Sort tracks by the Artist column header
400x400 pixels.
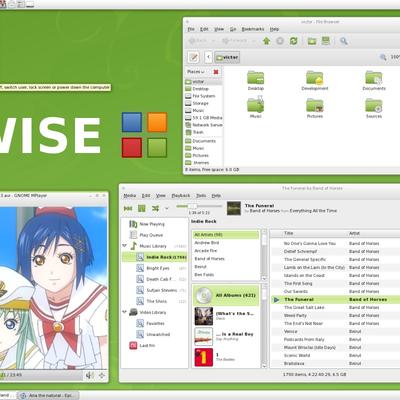354,233
